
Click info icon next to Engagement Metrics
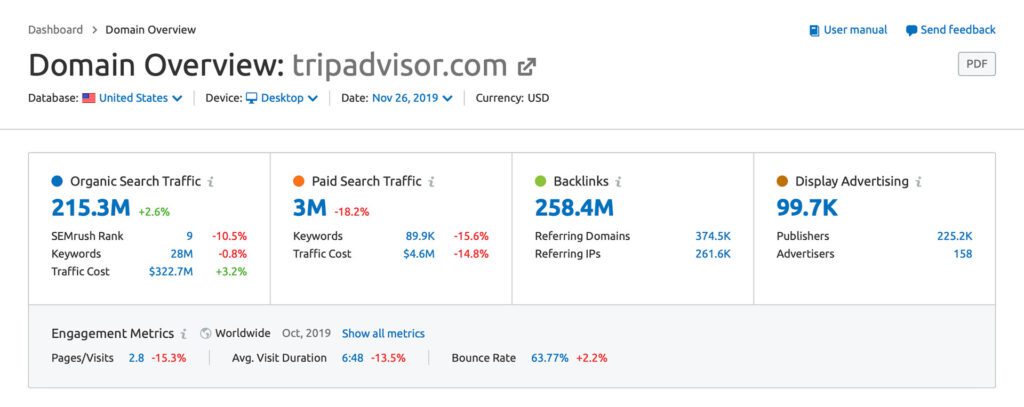[184, 334]
